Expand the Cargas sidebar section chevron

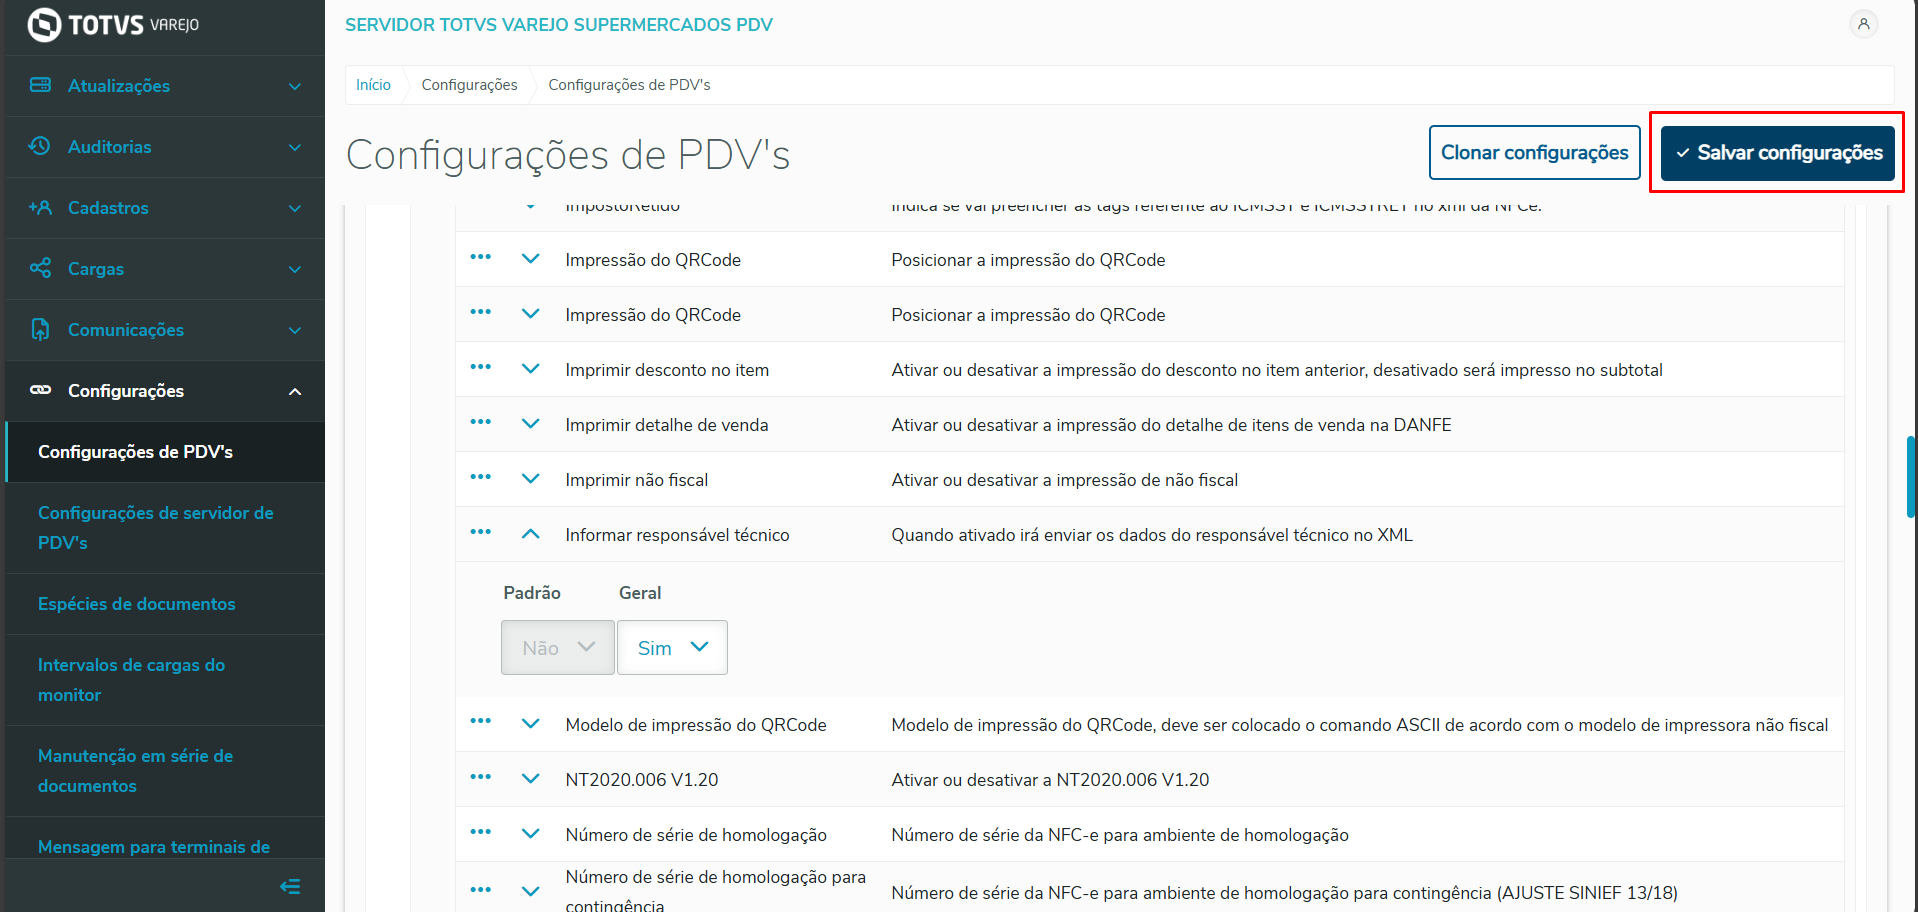click(x=295, y=269)
